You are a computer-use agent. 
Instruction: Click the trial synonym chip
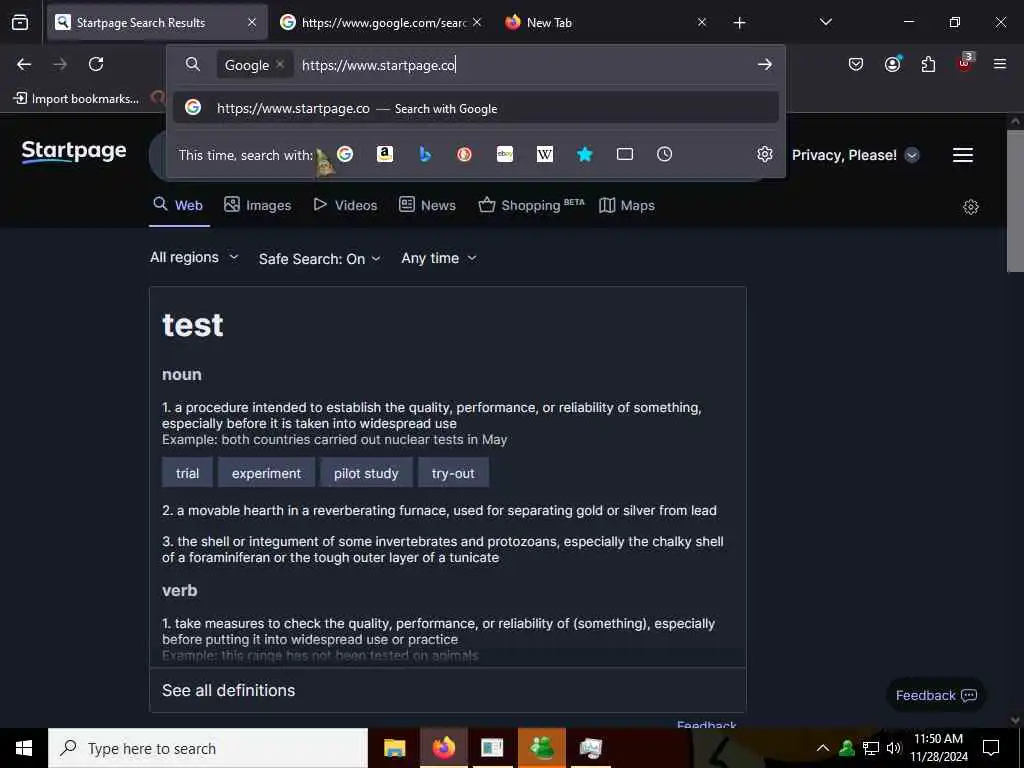[x=187, y=473]
